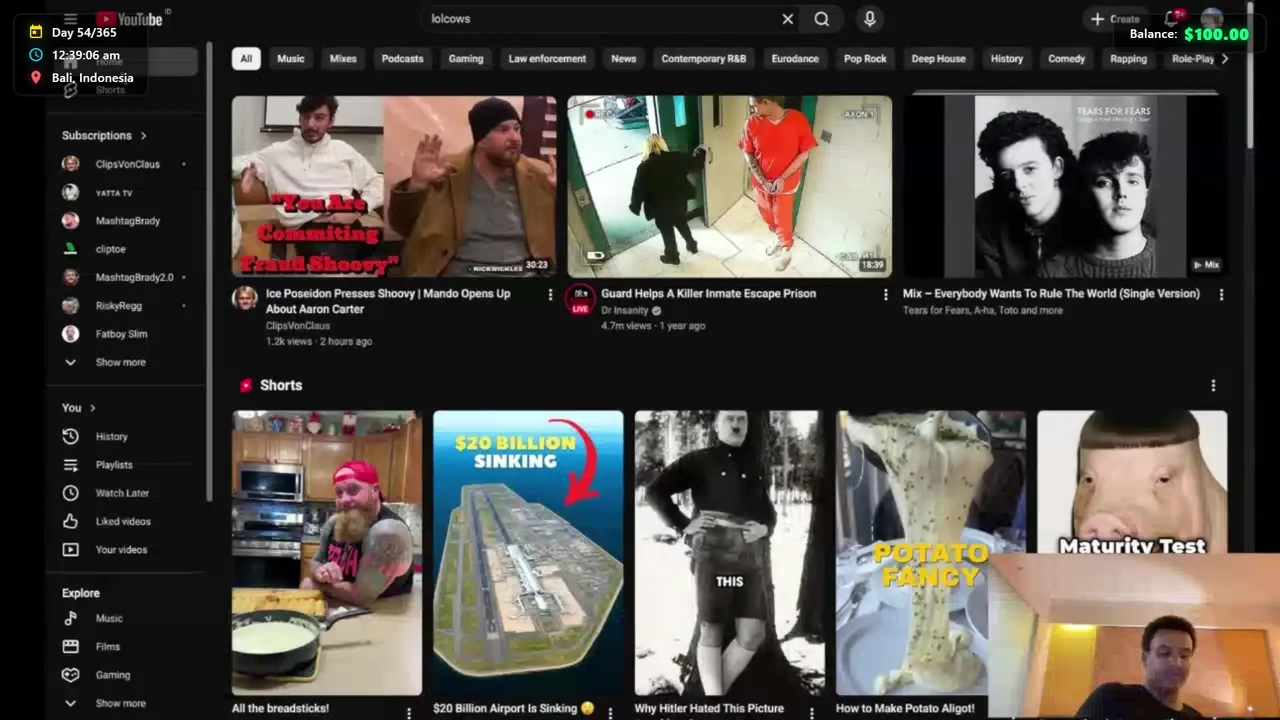Open Why Hitler Hated This Picture short

[x=730, y=552]
